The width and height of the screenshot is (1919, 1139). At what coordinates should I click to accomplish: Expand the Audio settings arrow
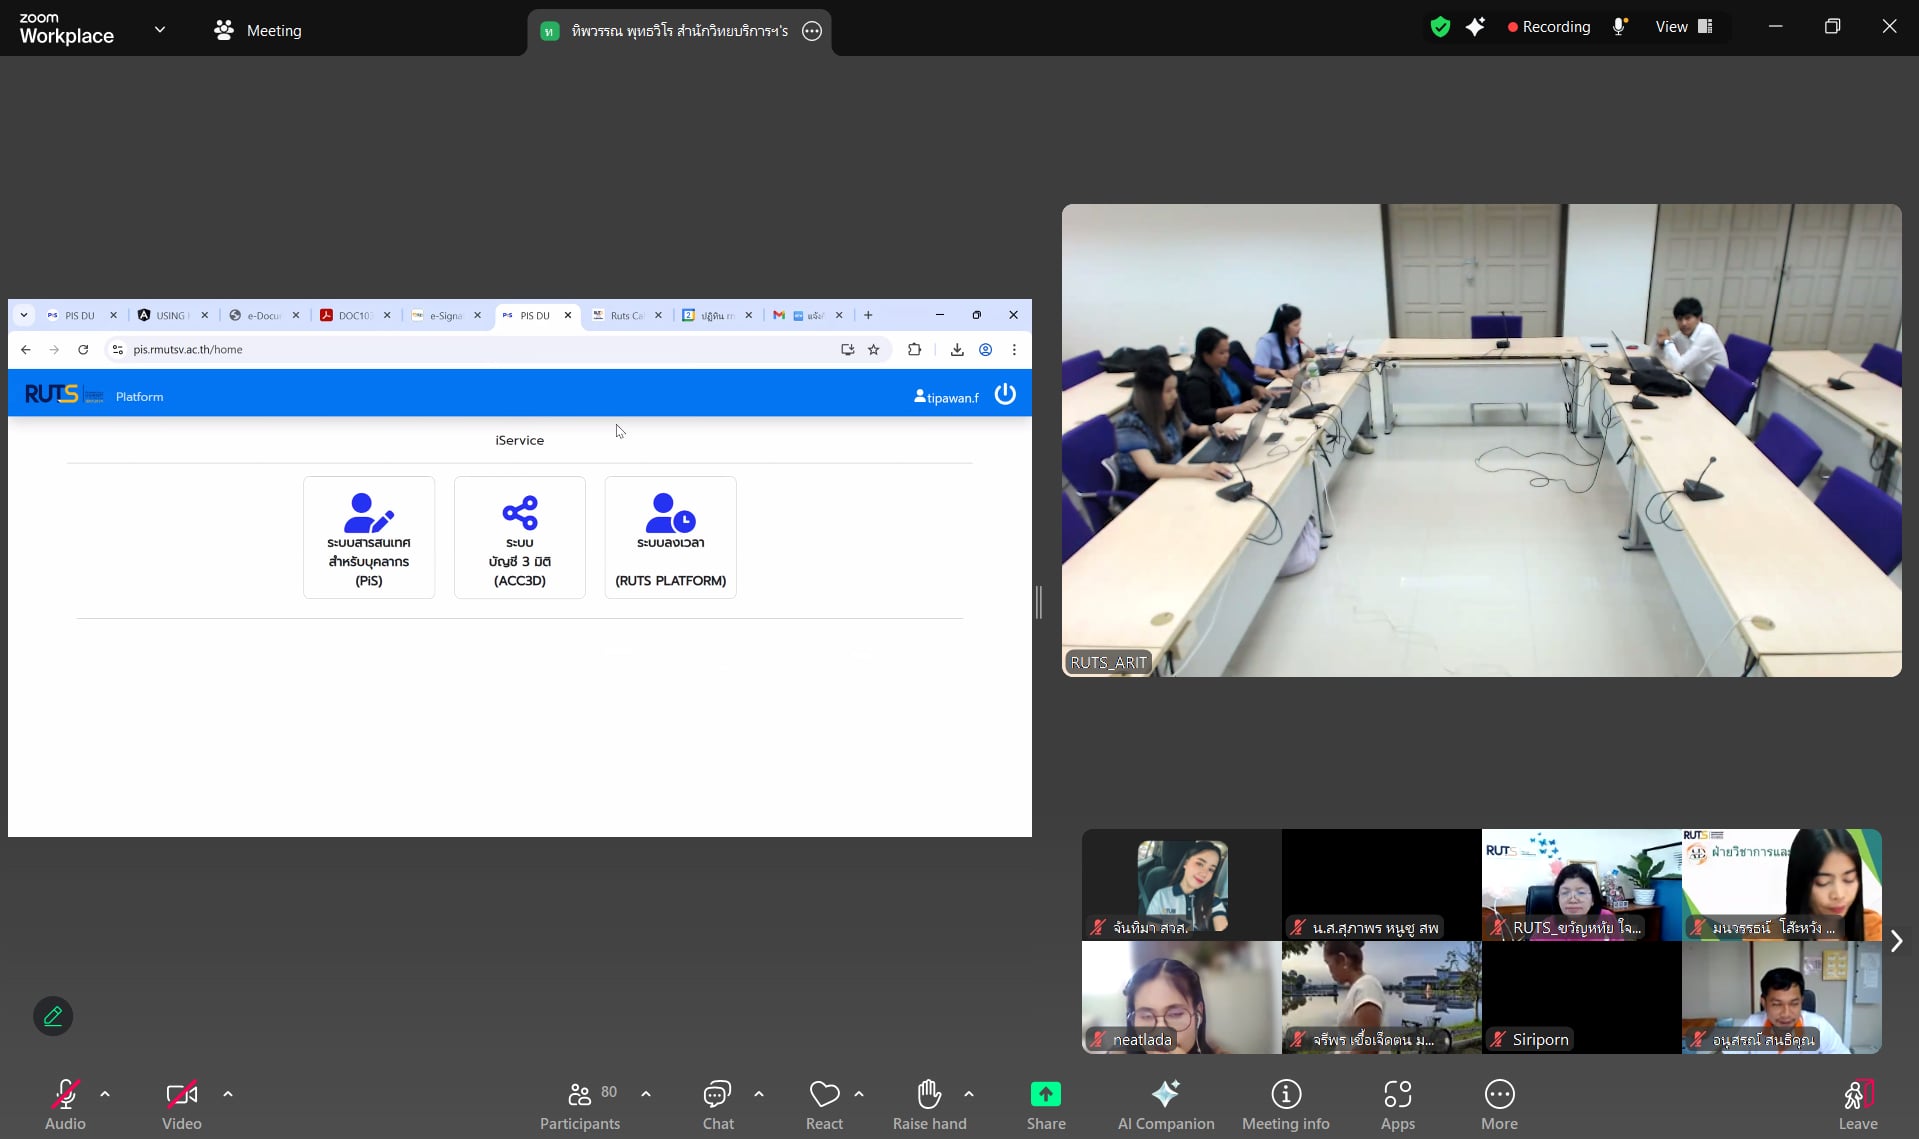105,1094
